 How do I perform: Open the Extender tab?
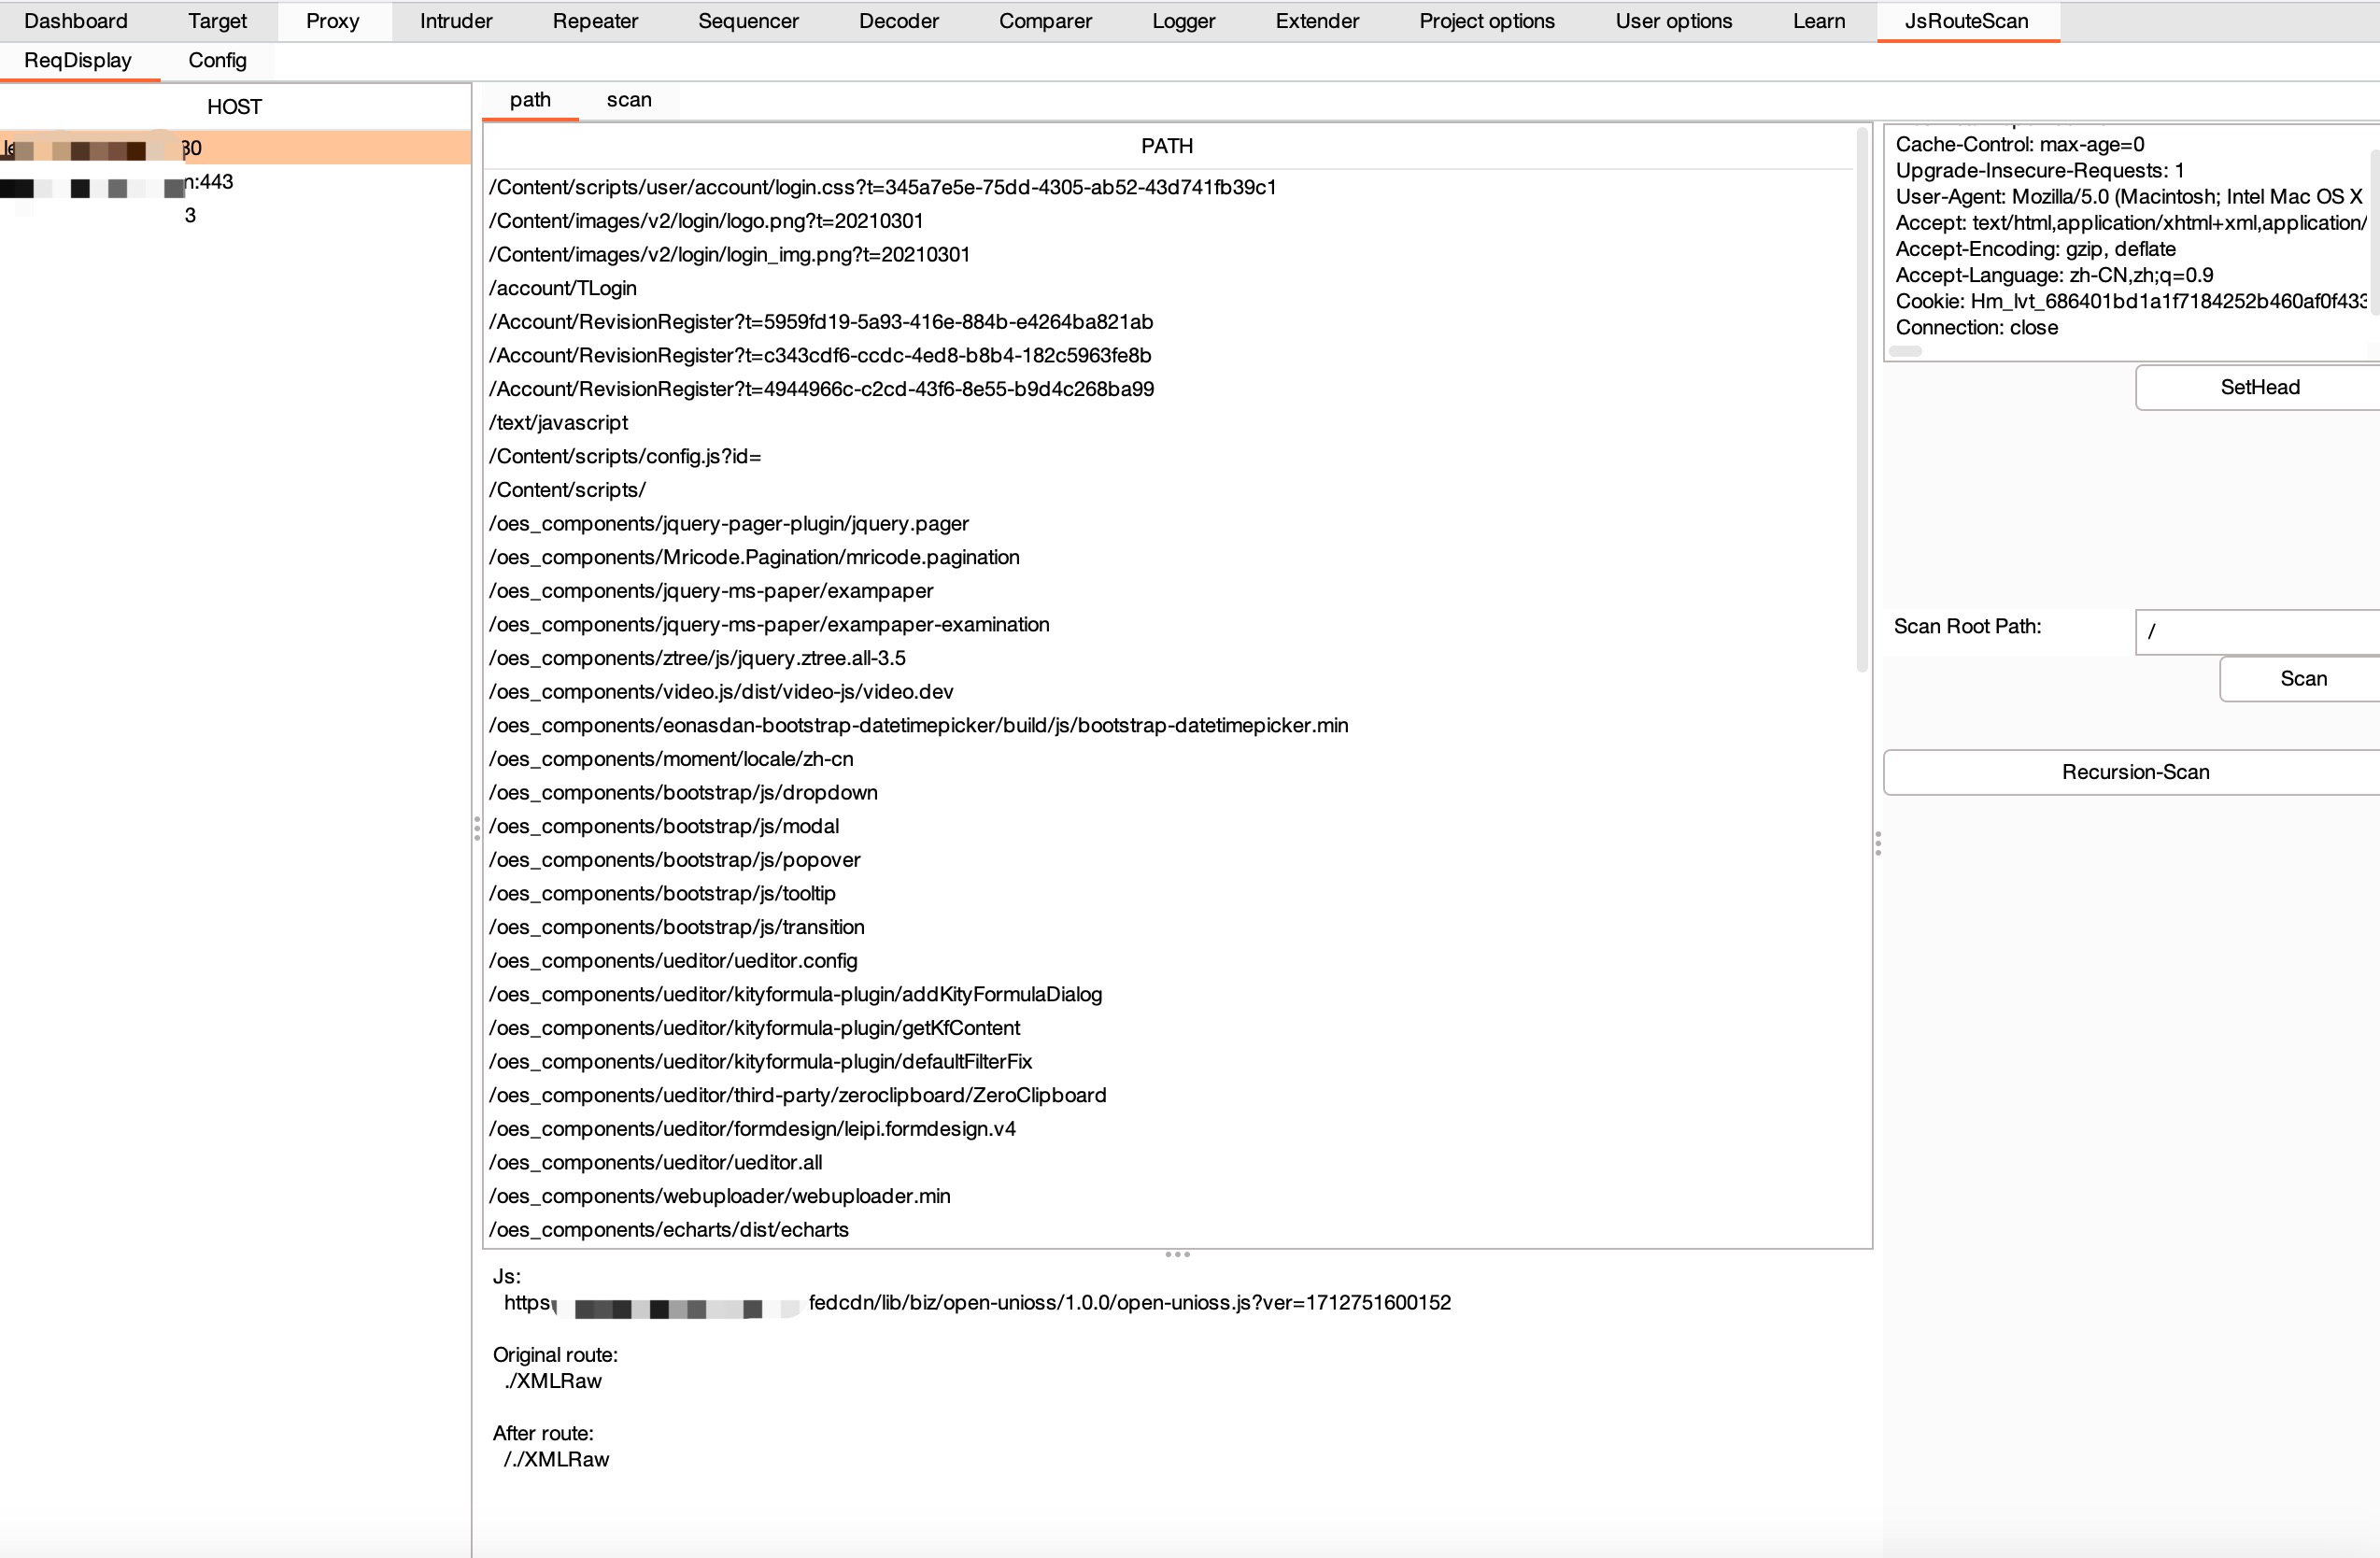1316,21
